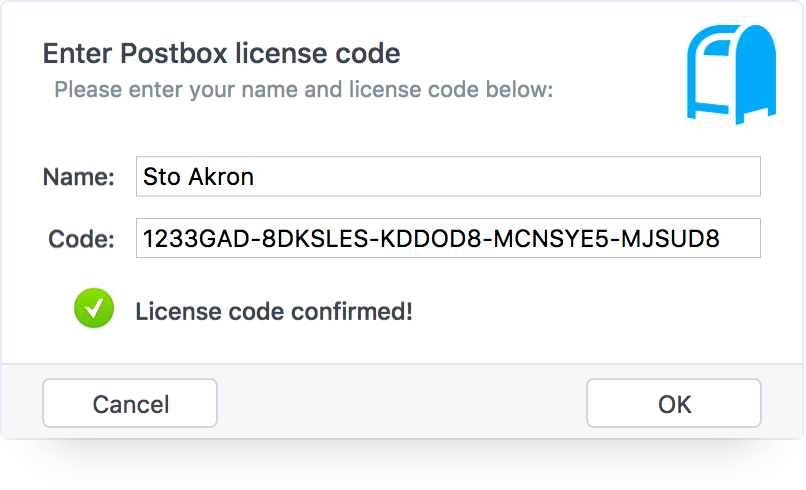Click OK to confirm the license

coord(673,404)
